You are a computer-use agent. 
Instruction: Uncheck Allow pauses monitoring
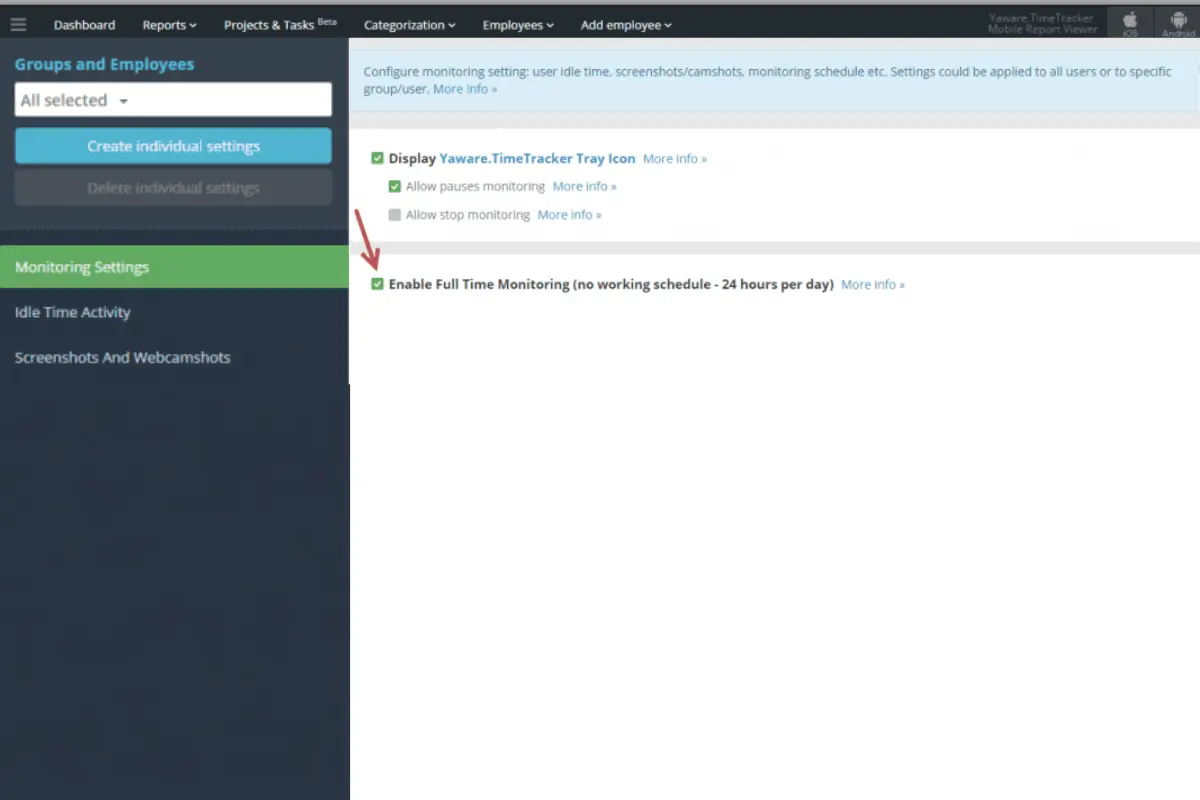(x=395, y=186)
